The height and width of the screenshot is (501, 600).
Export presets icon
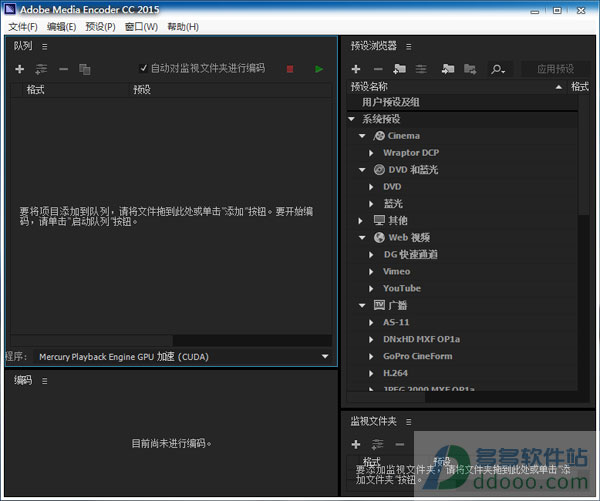pyautogui.click(x=470, y=69)
